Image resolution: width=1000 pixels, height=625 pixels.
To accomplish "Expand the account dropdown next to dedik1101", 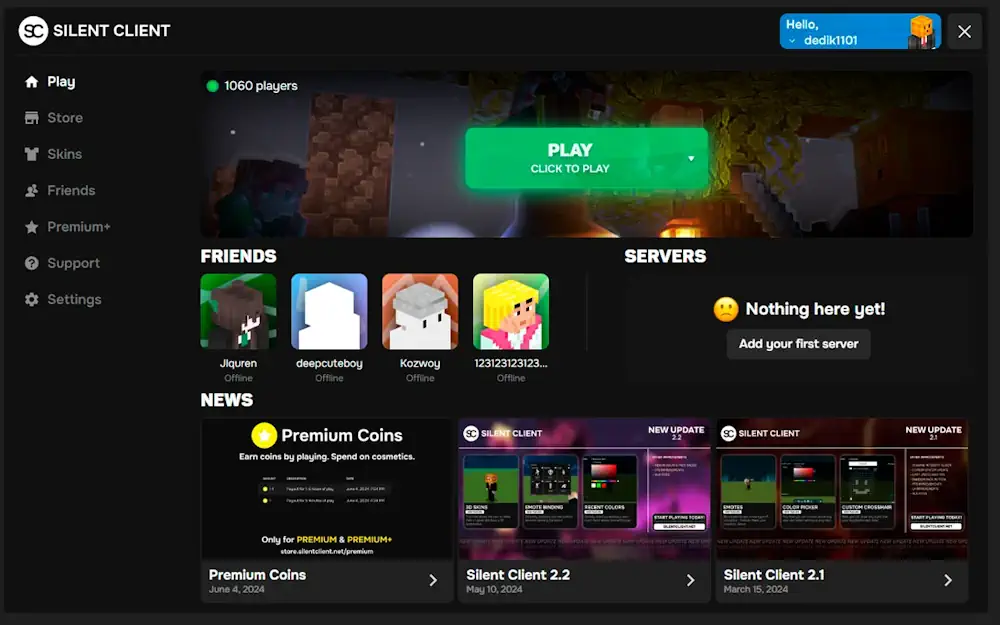I will 792,41.
